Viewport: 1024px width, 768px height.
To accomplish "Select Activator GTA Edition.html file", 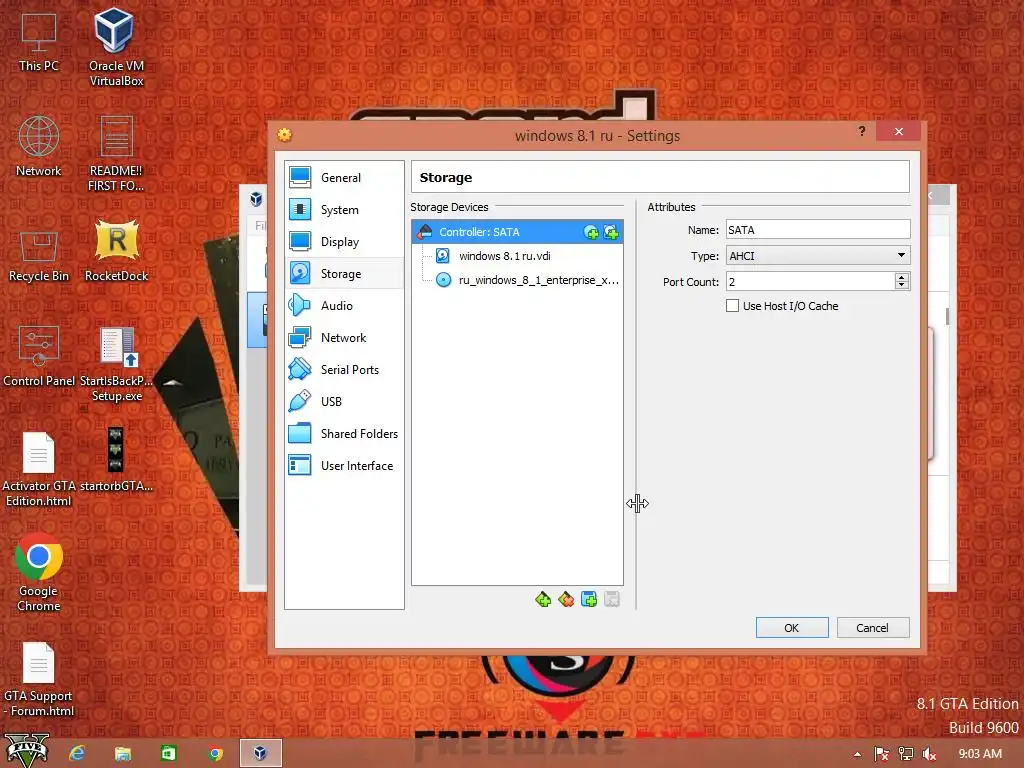I will point(39,469).
